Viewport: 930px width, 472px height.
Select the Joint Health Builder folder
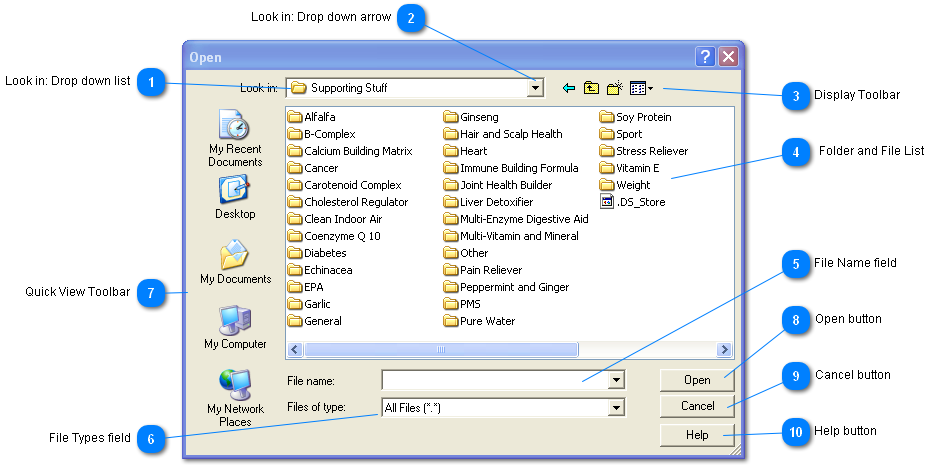pyautogui.click(x=498, y=185)
